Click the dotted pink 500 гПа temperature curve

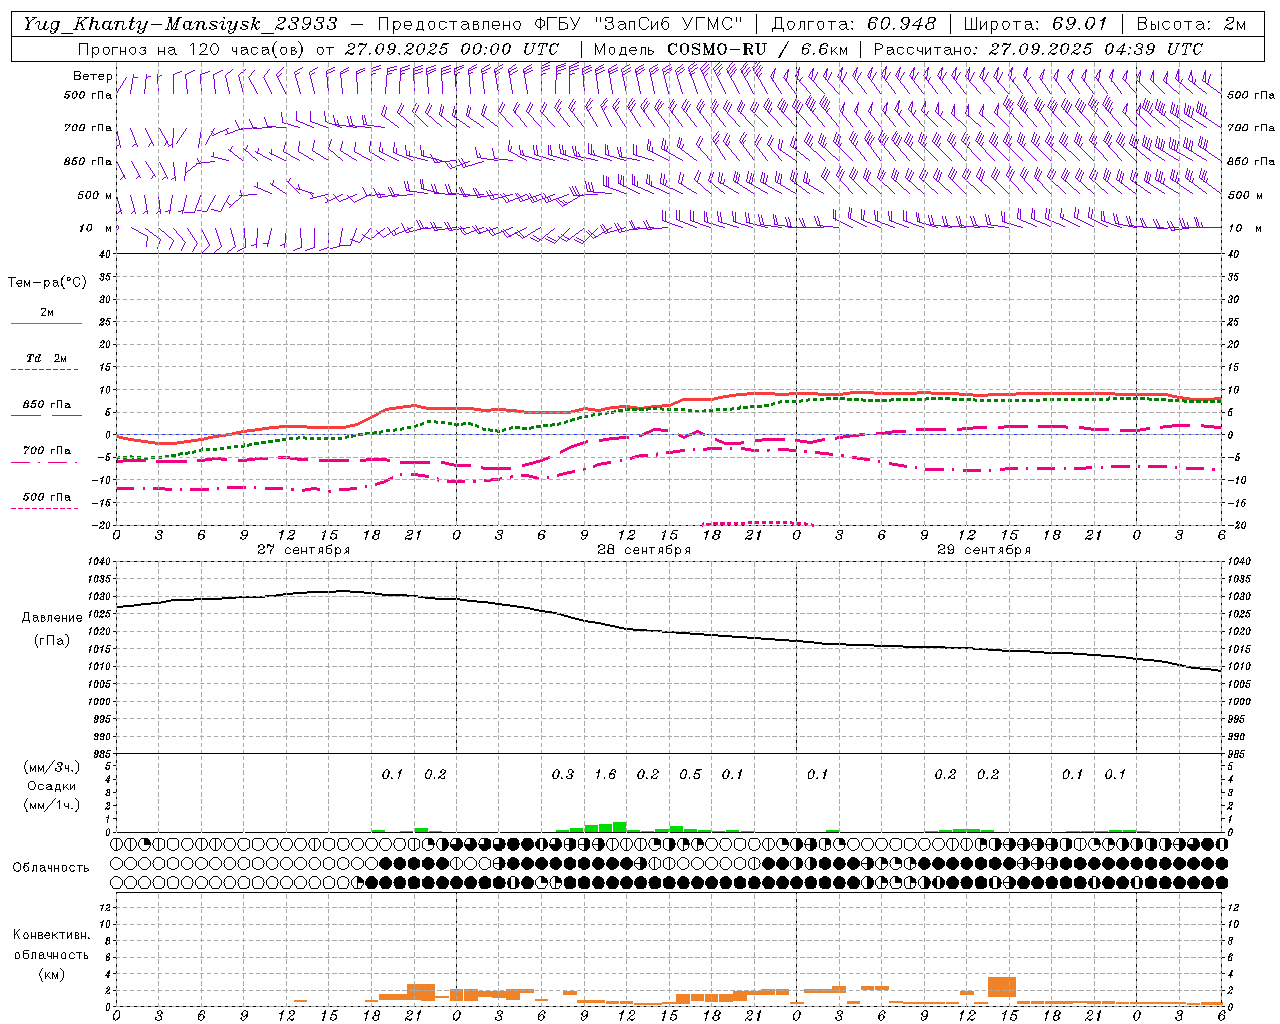click(x=758, y=522)
